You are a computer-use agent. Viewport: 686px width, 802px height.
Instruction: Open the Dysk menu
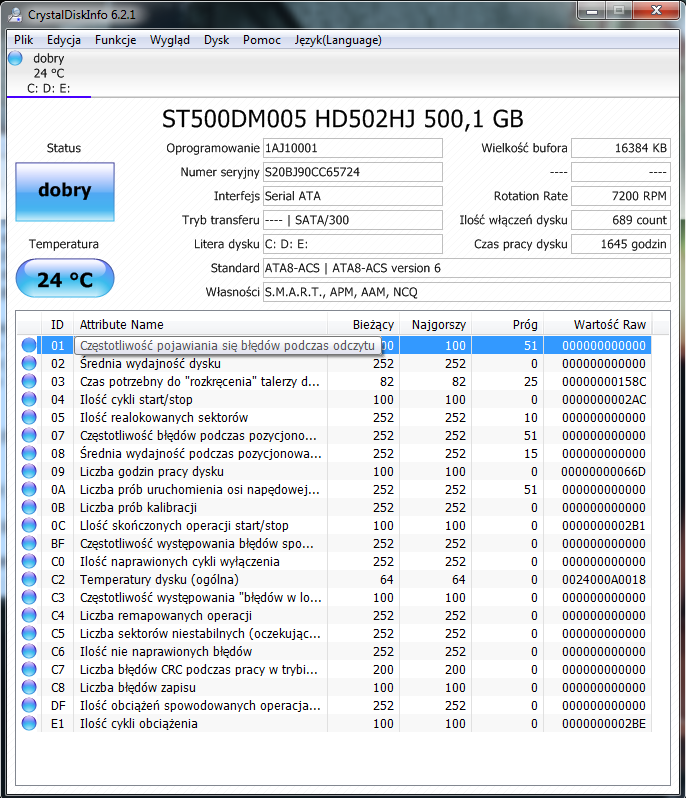point(216,40)
